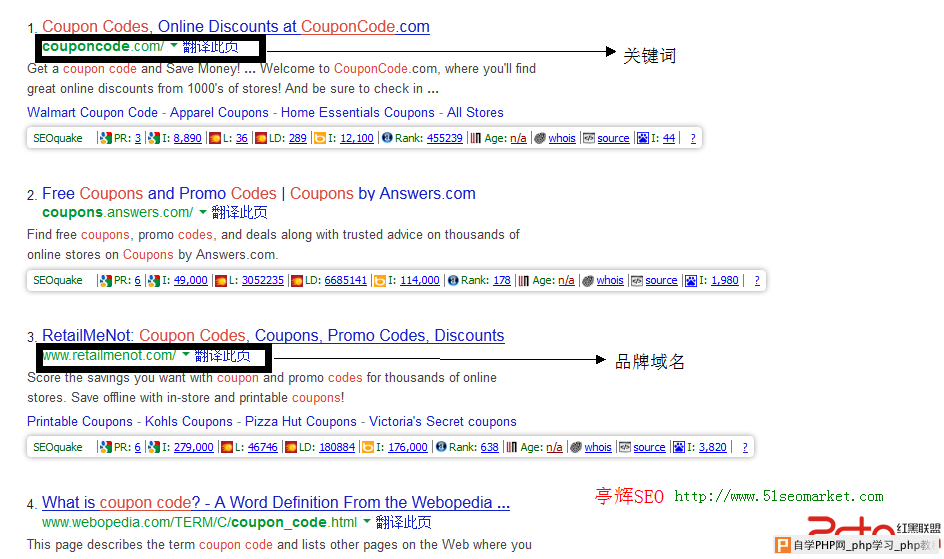The height and width of the screenshot is (559, 944).
Task: Open the CouponCode.com result title link
Action: click(x=236, y=26)
